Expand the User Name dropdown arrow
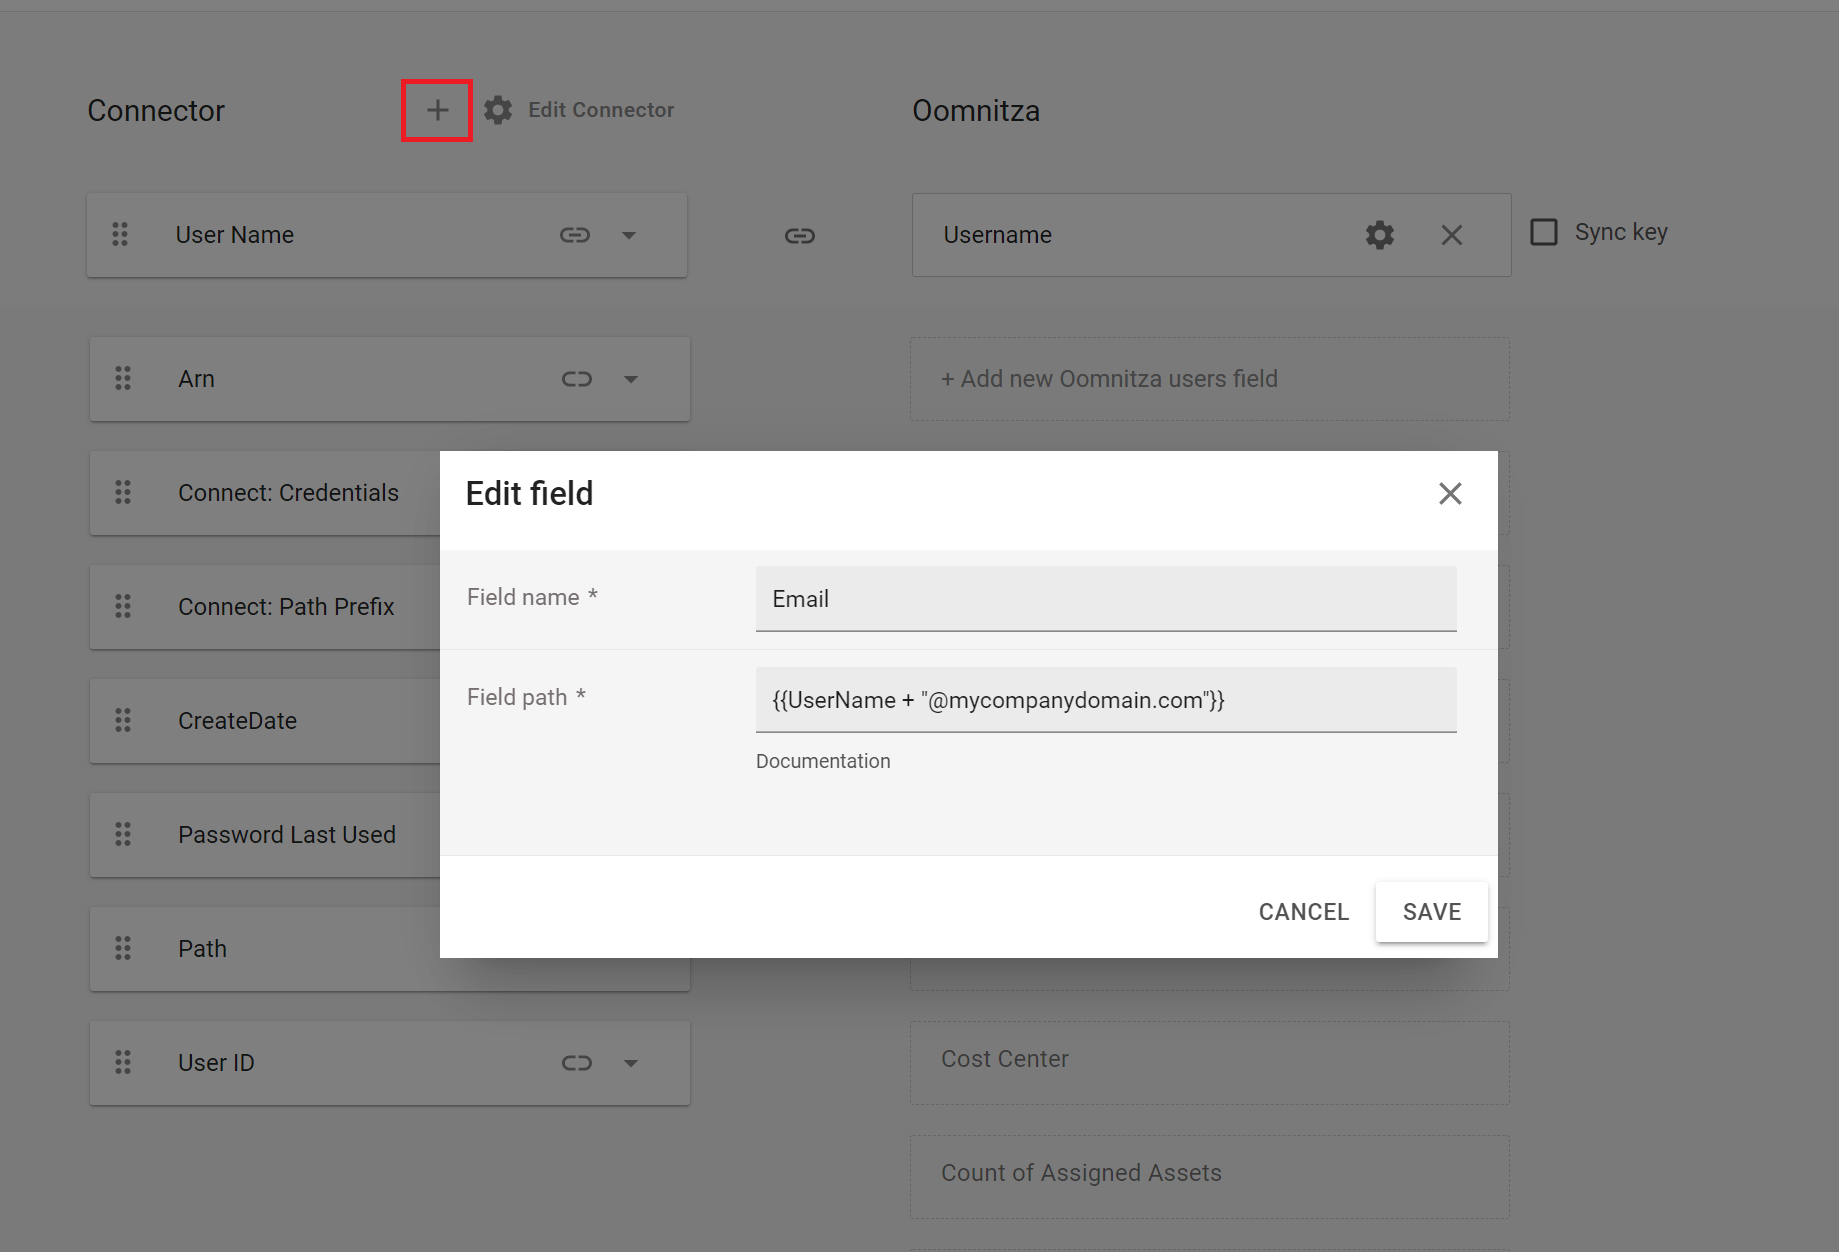Viewport: 1839px width, 1252px height. (x=629, y=236)
